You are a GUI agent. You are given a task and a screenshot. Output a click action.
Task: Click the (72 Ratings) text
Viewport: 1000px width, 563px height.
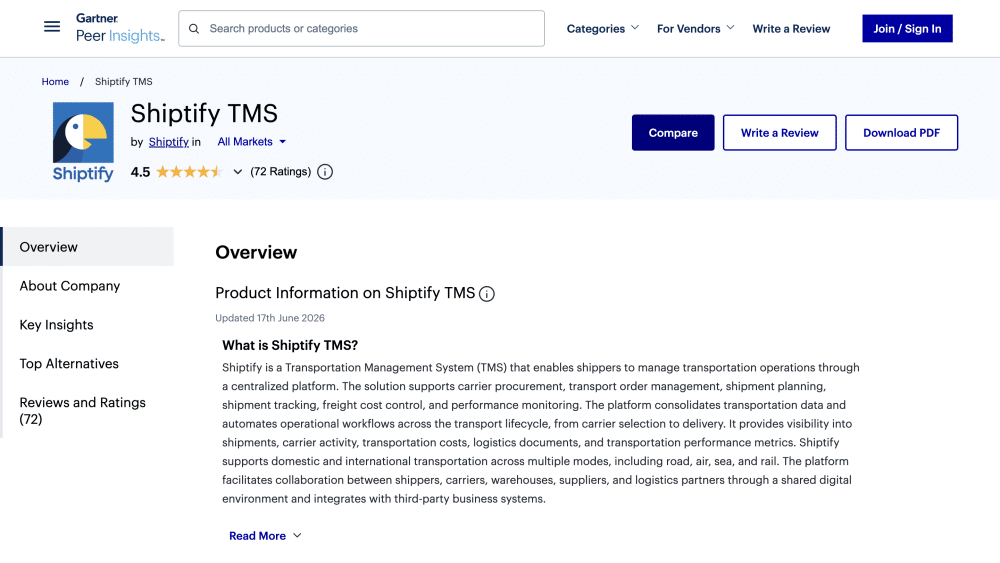coord(281,172)
